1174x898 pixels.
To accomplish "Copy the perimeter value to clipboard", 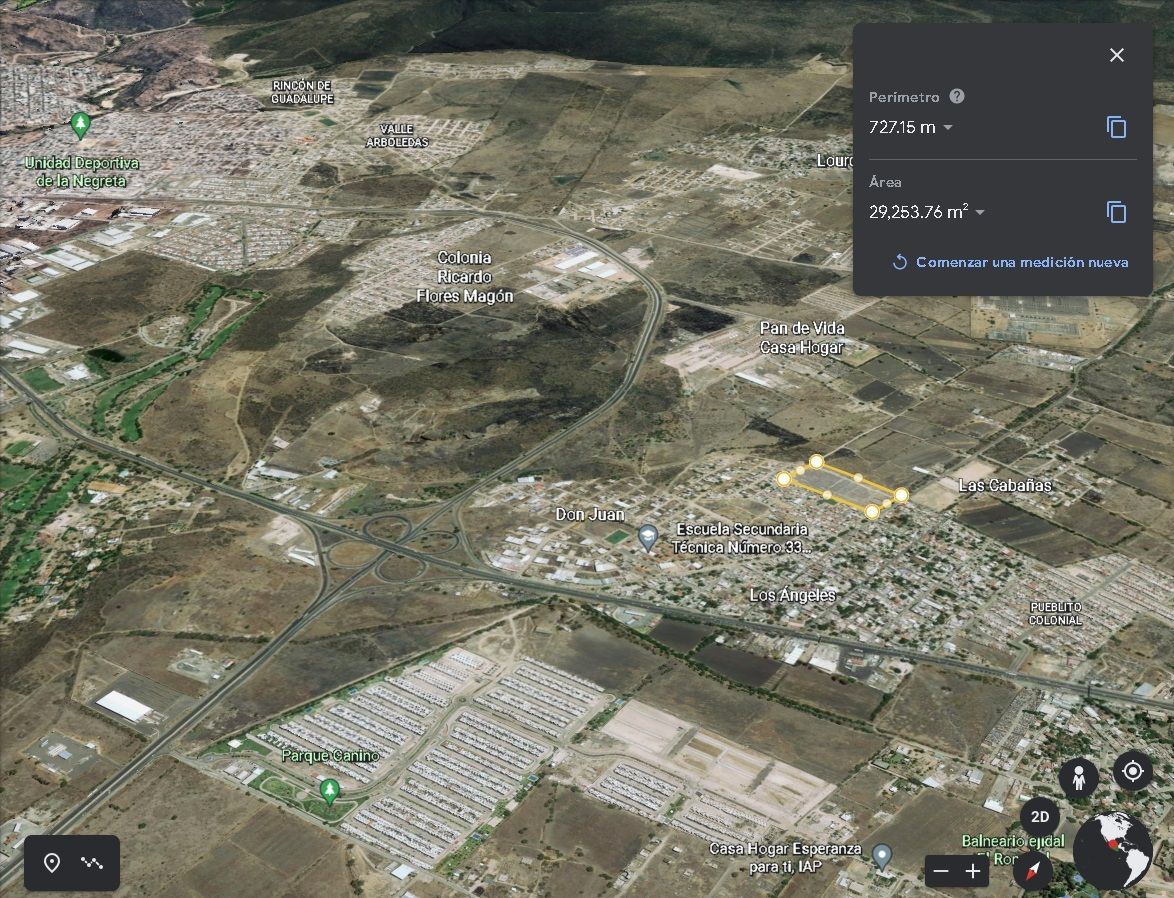I will coord(1116,127).
